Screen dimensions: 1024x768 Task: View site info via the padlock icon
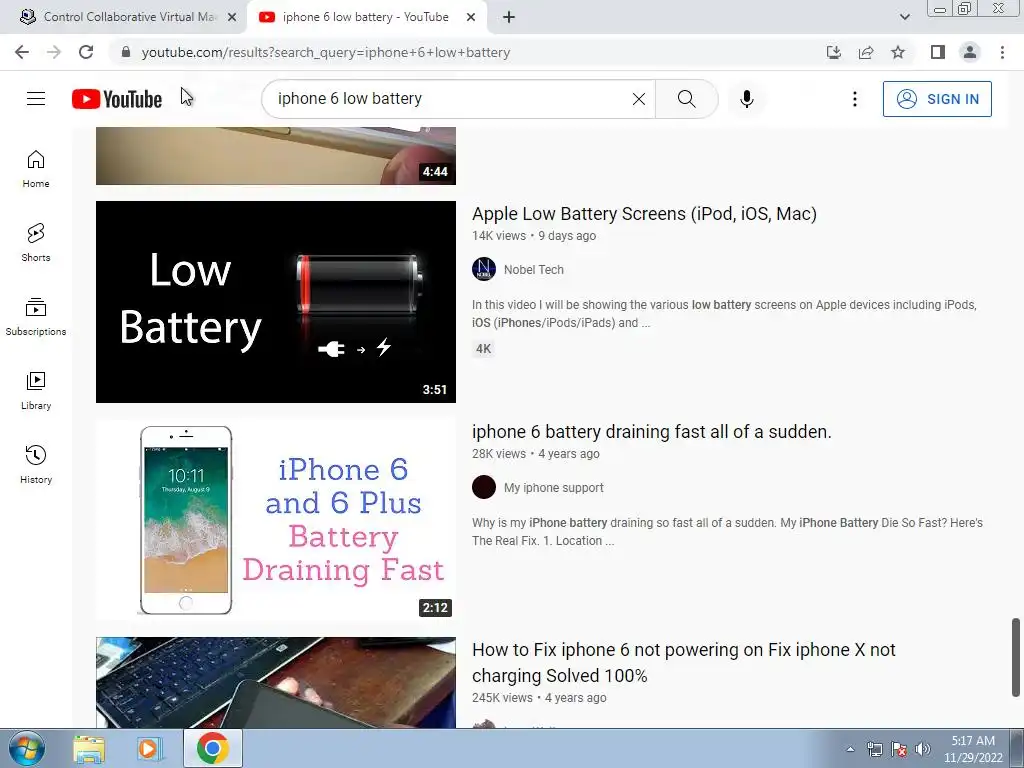[x=126, y=52]
